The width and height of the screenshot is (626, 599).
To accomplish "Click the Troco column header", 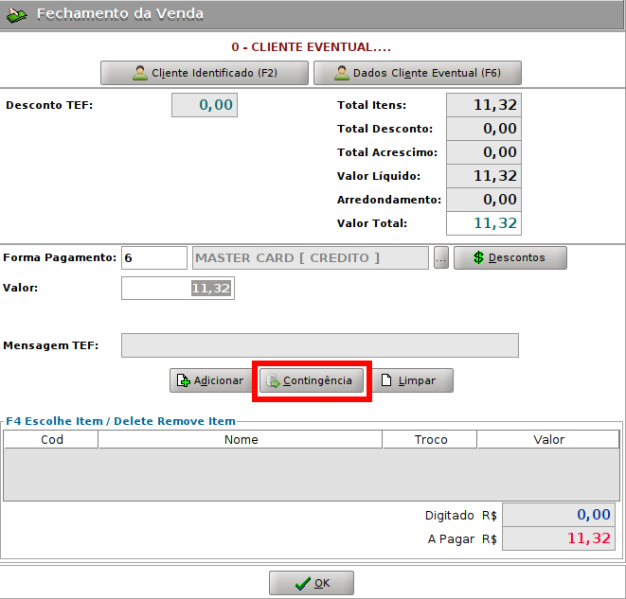I will [431, 439].
